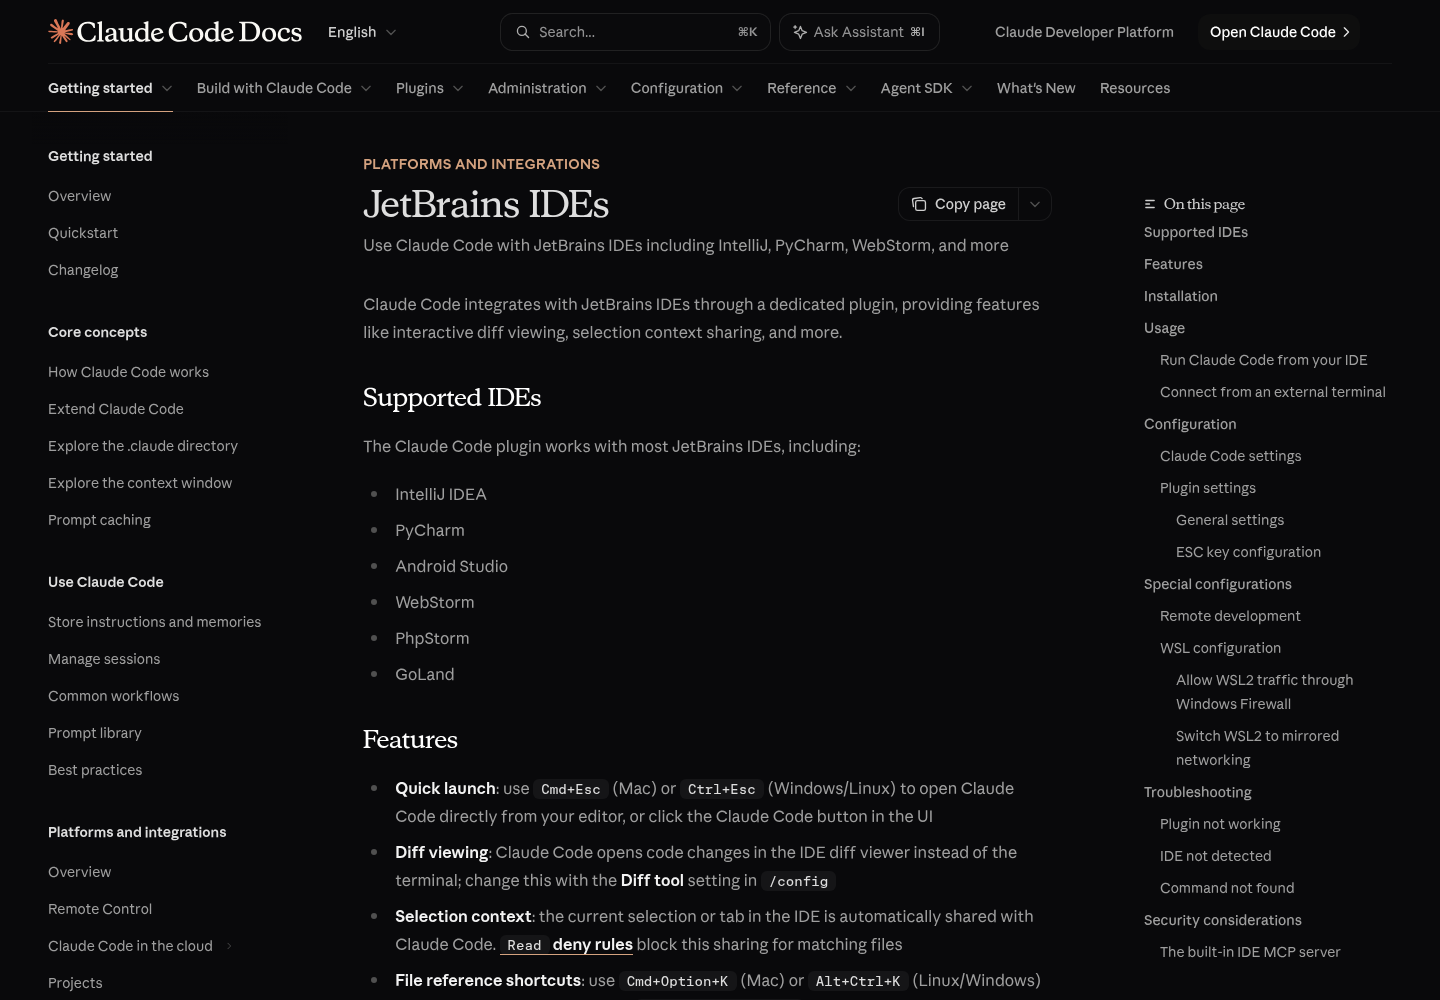Jump to ESC key configuration section
The width and height of the screenshot is (1440, 1000).
click(x=1248, y=552)
